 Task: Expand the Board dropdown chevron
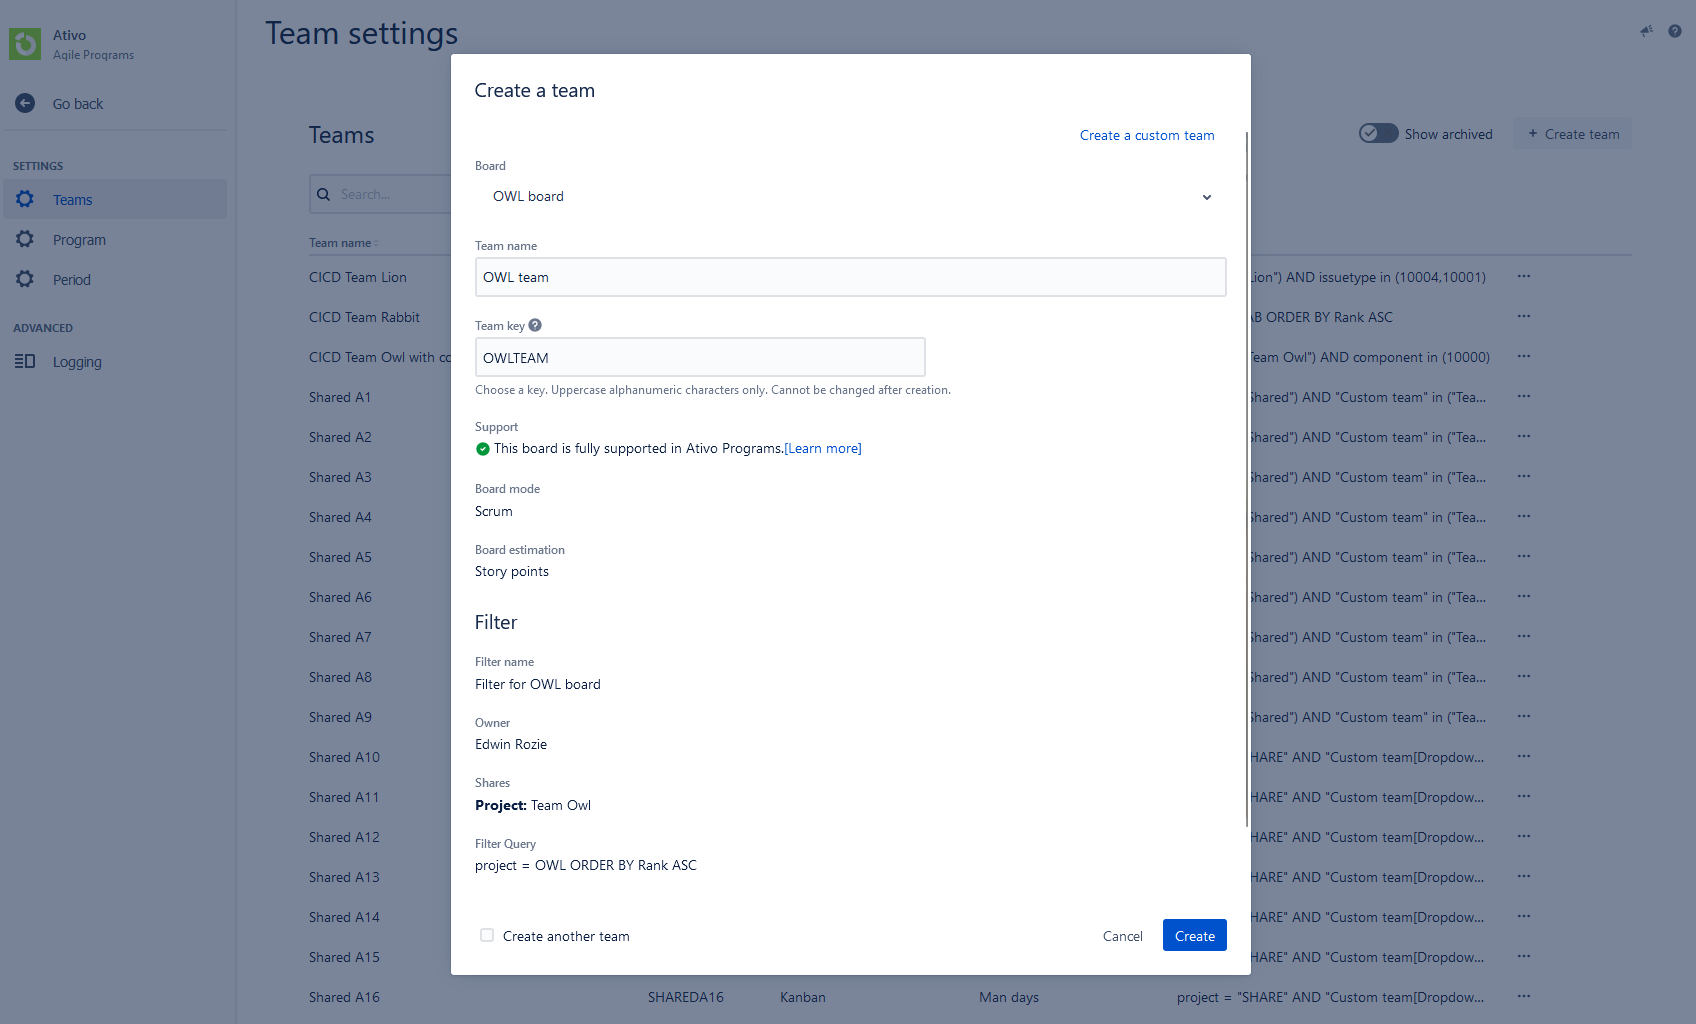tap(1207, 197)
